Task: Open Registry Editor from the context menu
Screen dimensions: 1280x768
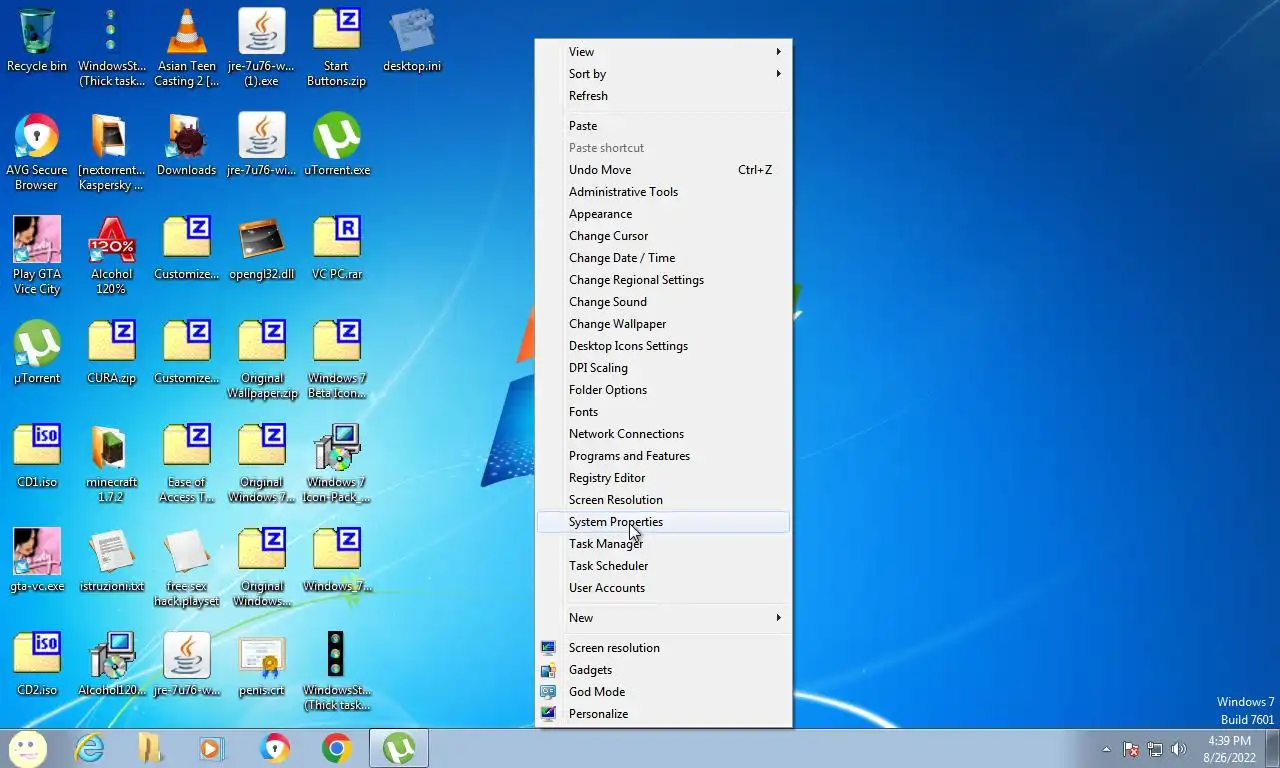Action: click(x=664, y=478)
